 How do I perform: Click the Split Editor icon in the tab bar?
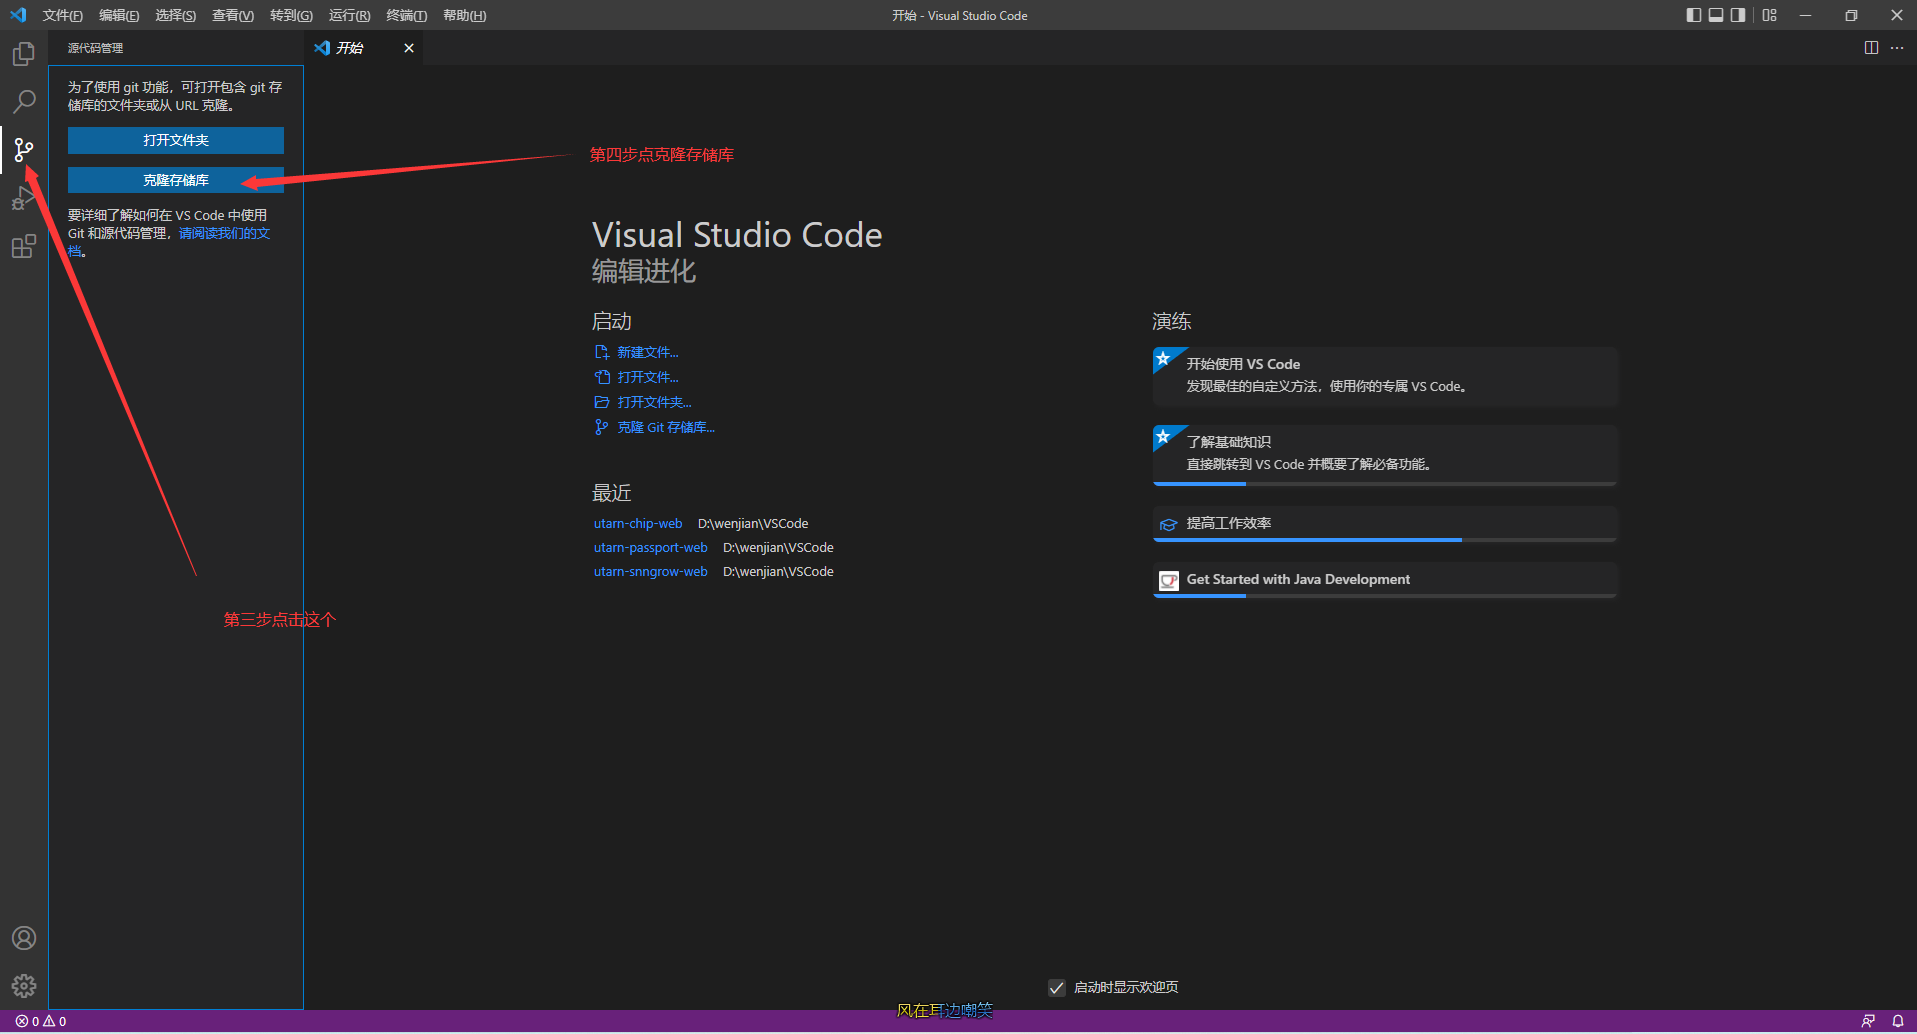pos(1871,47)
